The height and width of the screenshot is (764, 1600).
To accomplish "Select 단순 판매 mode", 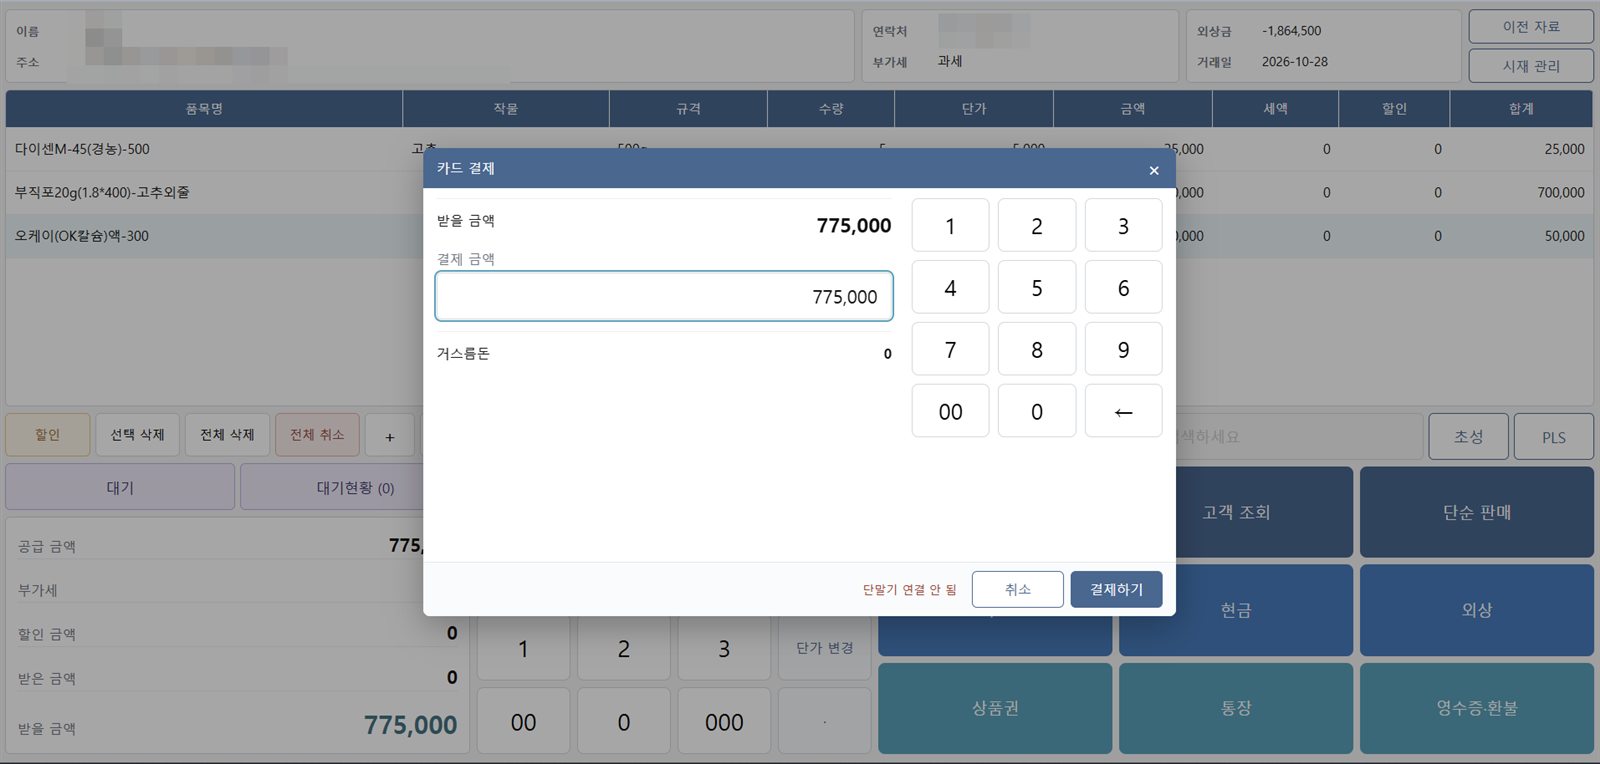I will pos(1476,512).
